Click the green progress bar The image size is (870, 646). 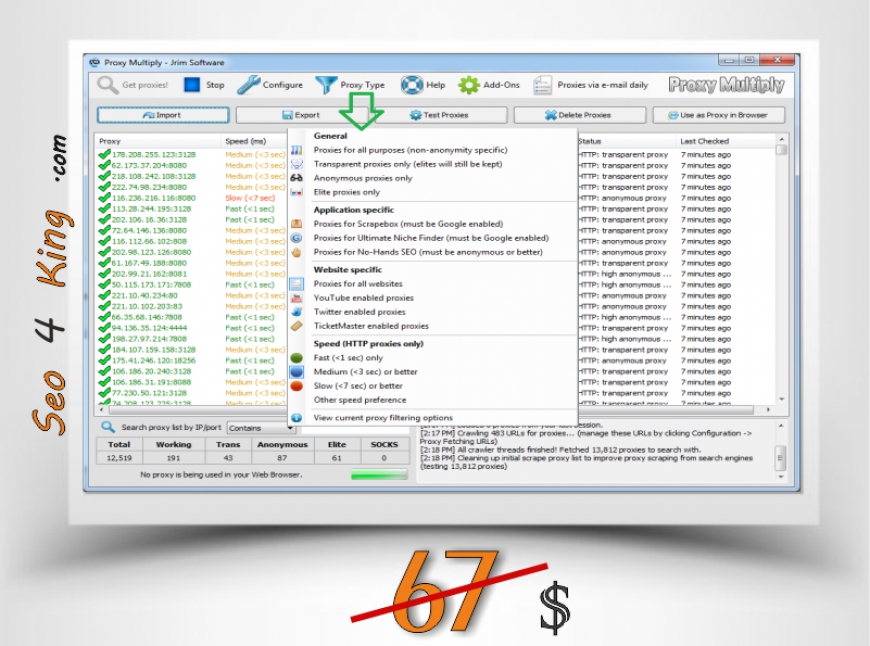coord(379,475)
